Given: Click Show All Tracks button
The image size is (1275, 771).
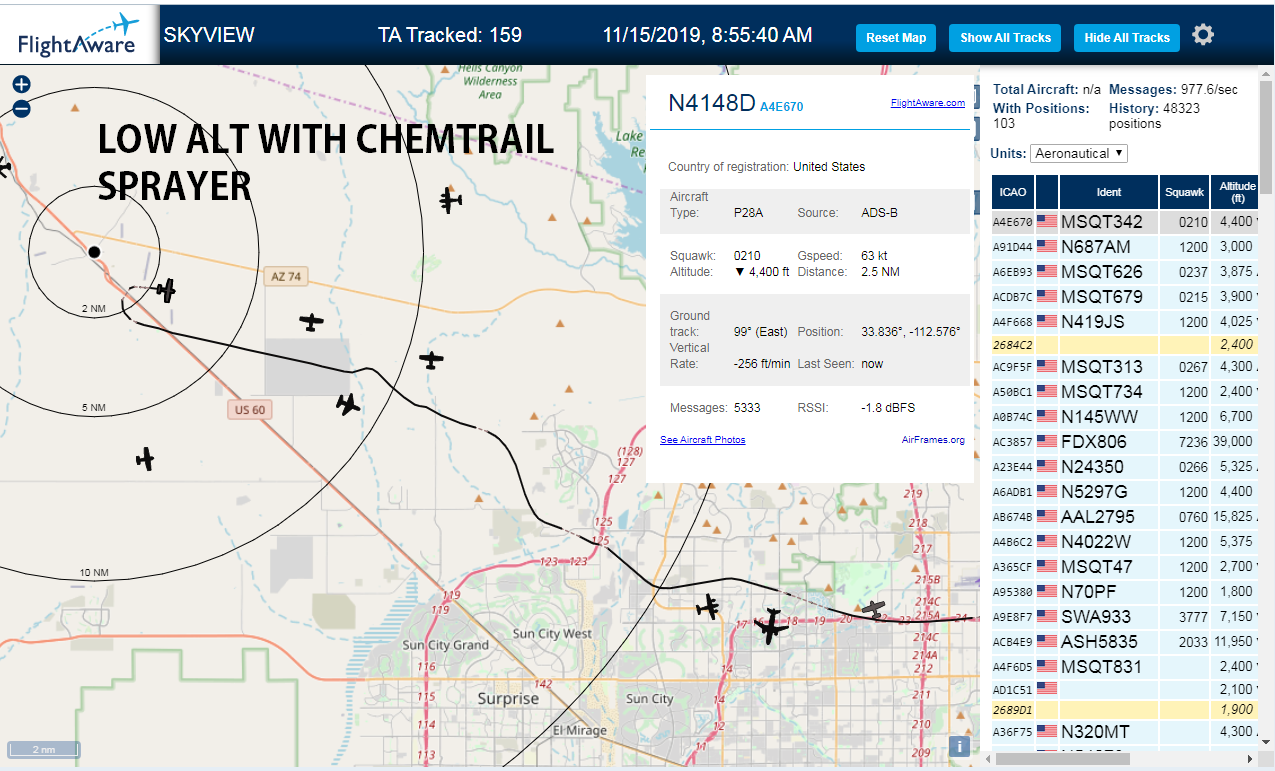Looking at the screenshot, I should point(1005,38).
